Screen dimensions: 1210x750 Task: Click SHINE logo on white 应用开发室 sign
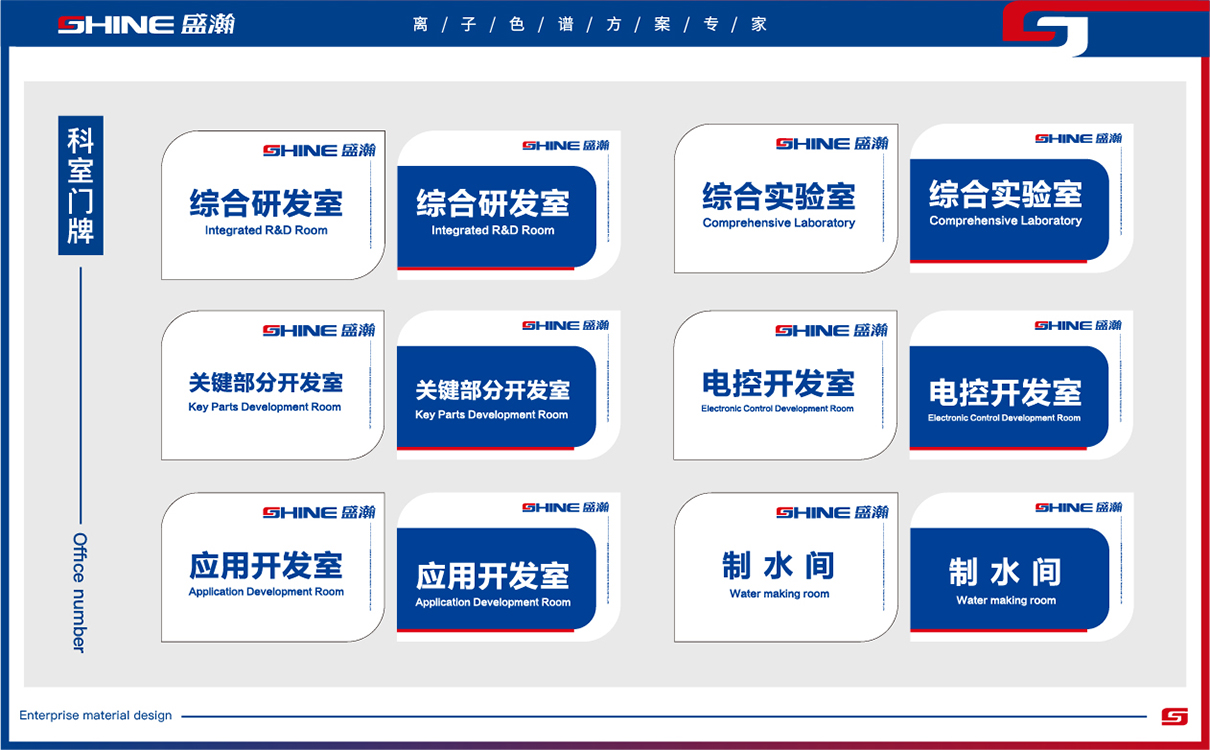click(319, 512)
